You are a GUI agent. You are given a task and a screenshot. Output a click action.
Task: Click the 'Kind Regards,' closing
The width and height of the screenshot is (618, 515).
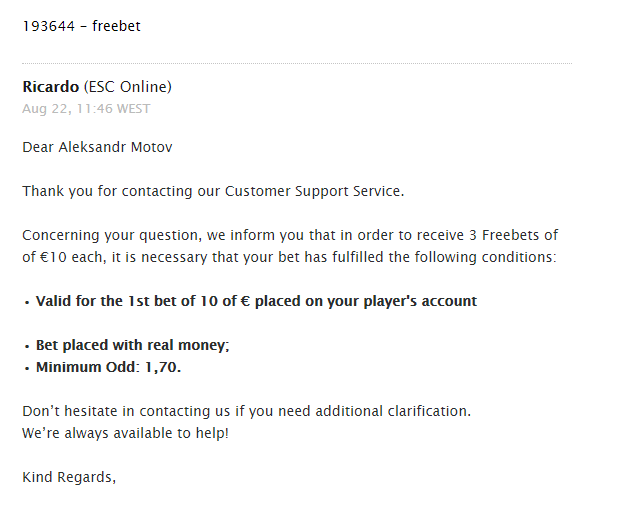[69, 478]
